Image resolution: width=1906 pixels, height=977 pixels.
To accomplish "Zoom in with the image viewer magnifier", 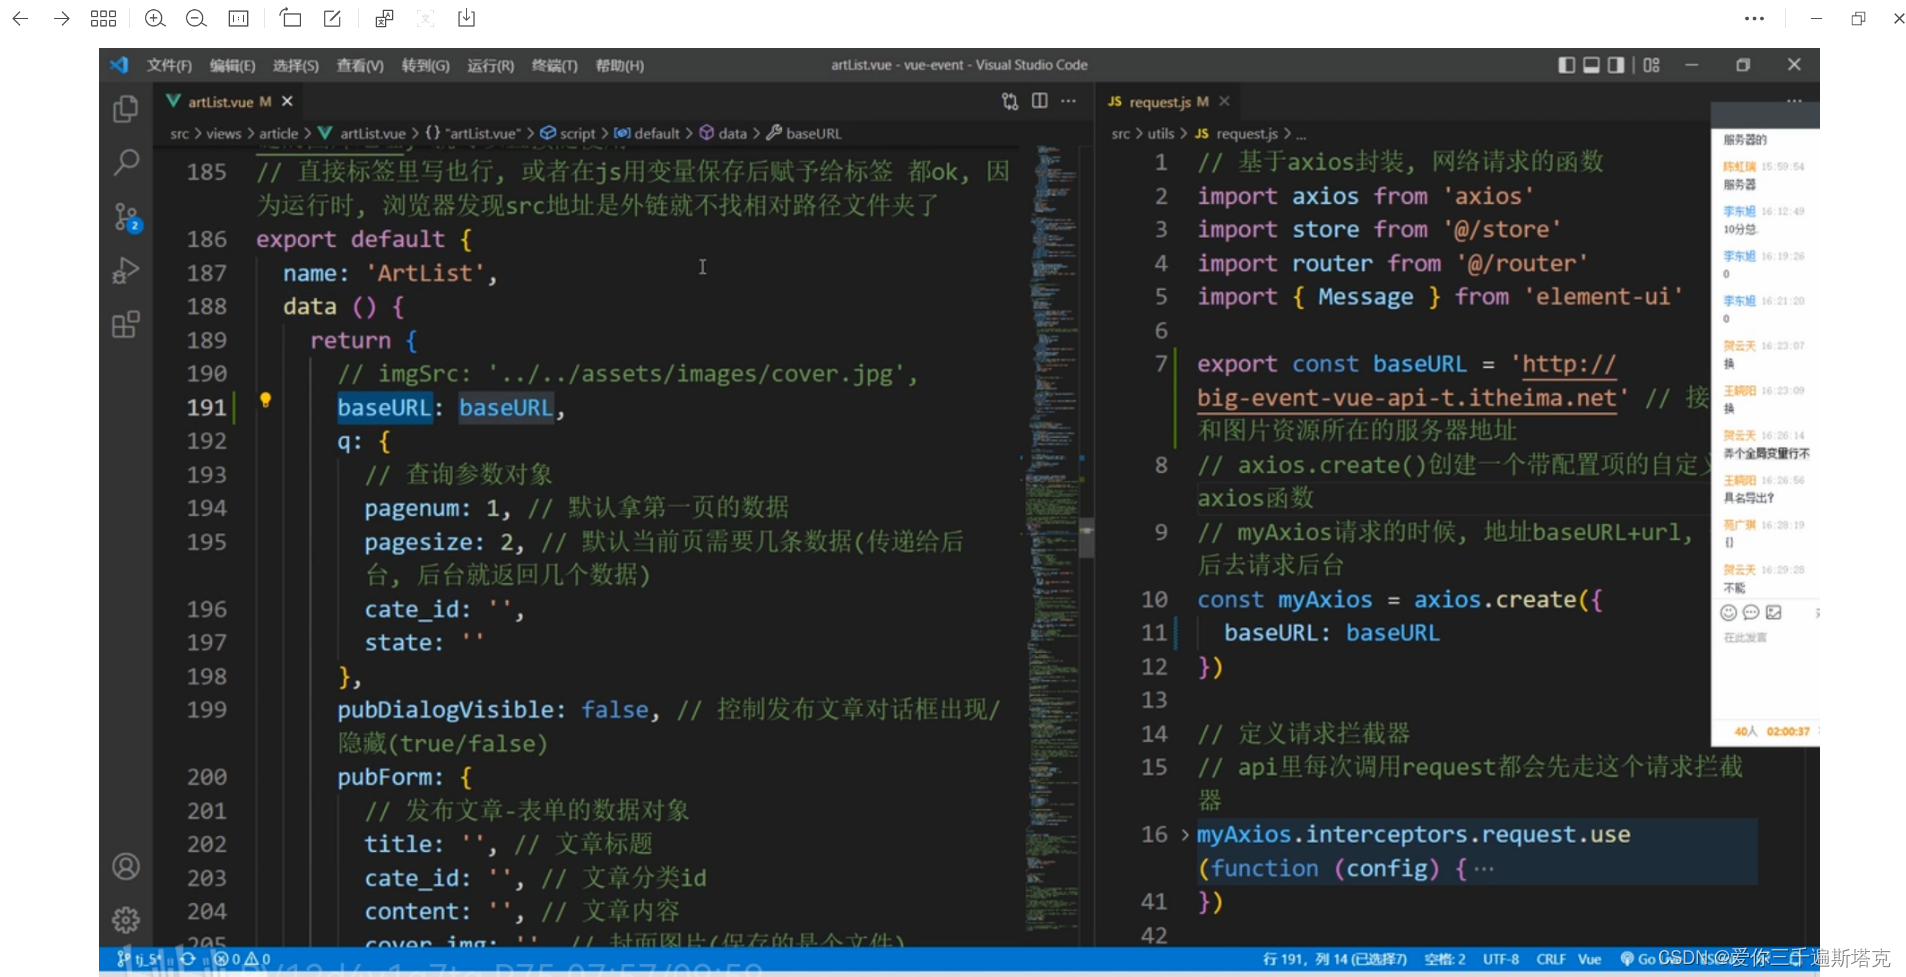I will (x=155, y=18).
